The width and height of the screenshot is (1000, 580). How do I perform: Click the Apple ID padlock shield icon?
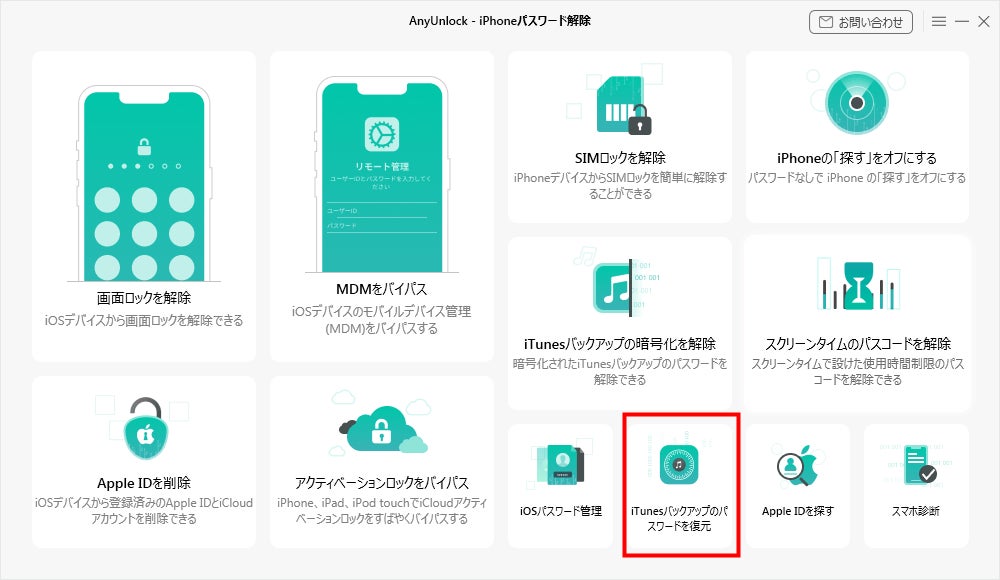pyautogui.click(x=146, y=428)
